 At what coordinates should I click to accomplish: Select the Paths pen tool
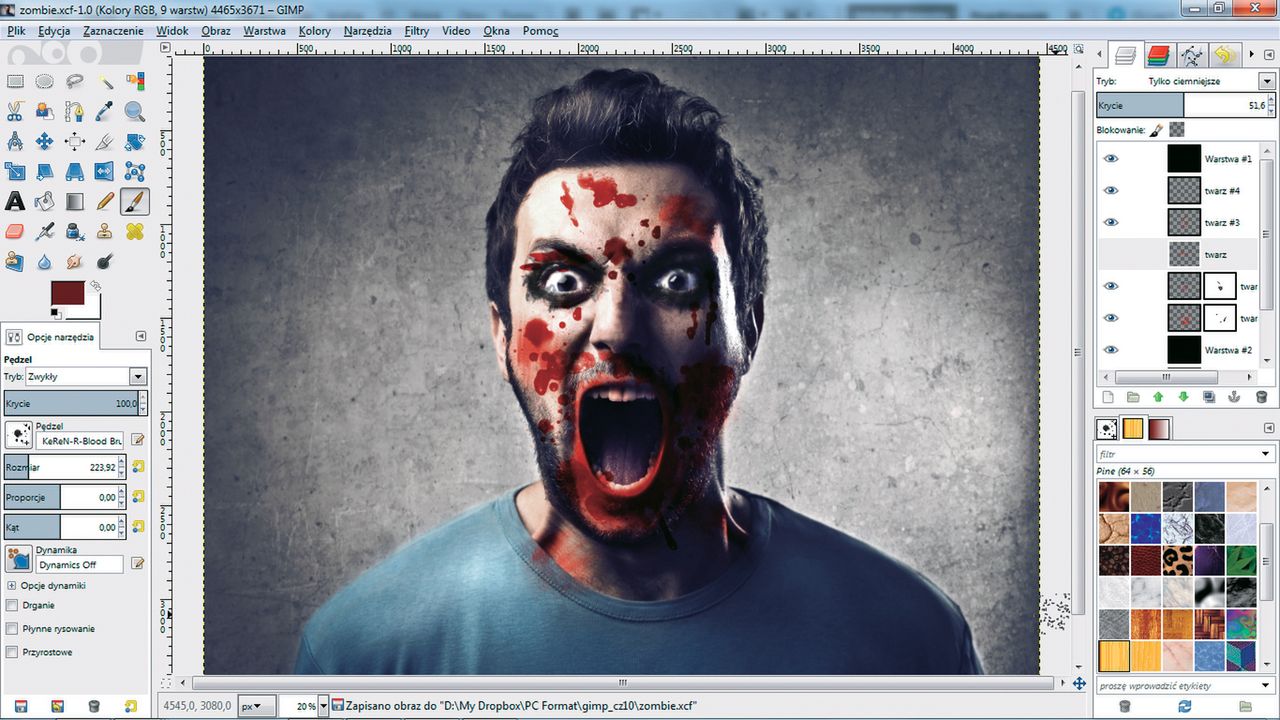[75, 112]
